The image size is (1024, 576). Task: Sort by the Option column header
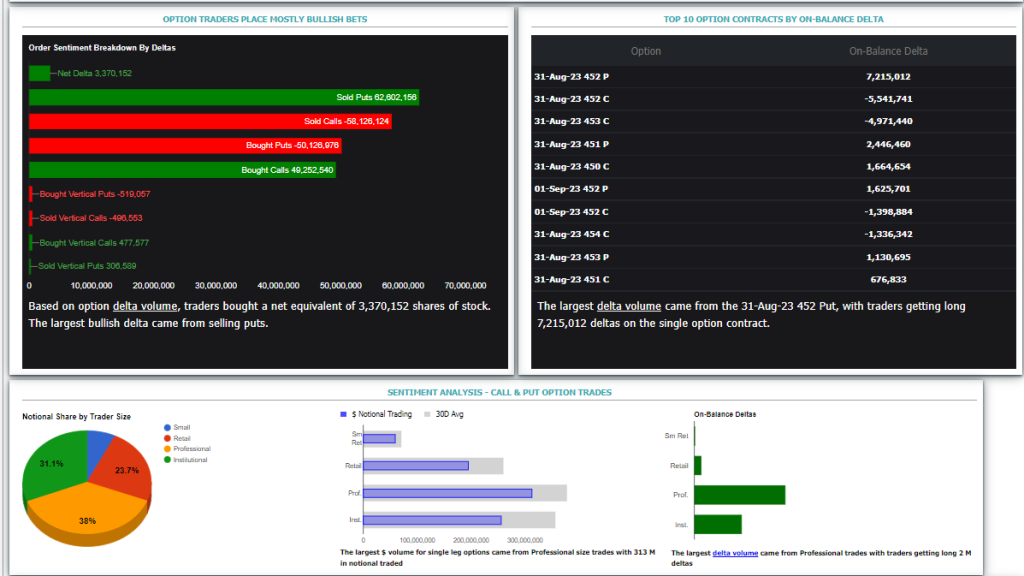(x=646, y=51)
